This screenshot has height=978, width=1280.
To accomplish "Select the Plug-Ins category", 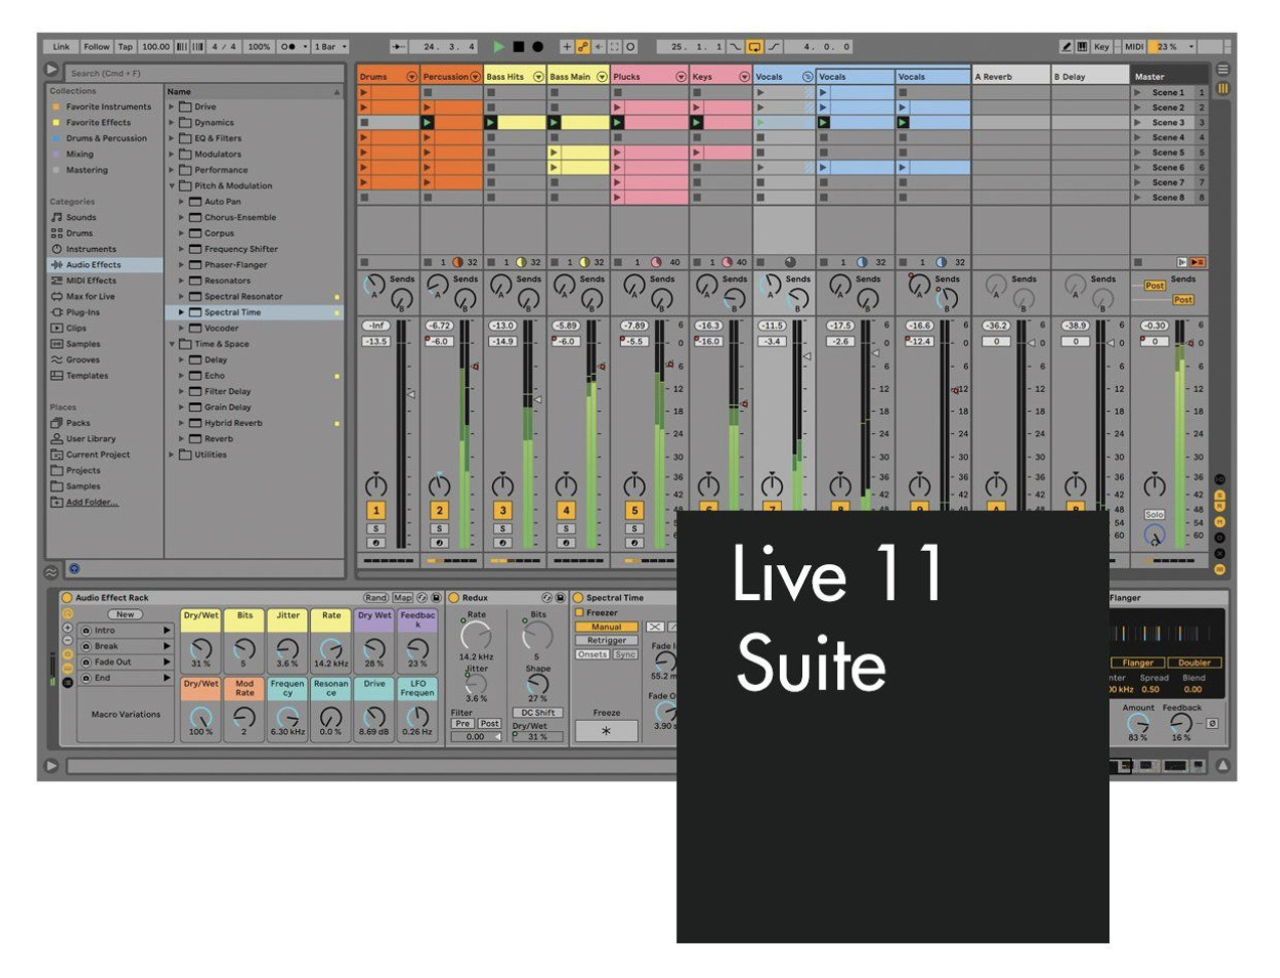I will (x=82, y=312).
